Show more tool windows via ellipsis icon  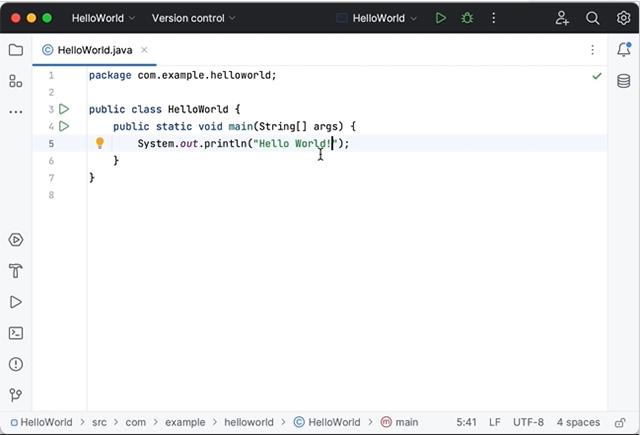tap(16, 111)
